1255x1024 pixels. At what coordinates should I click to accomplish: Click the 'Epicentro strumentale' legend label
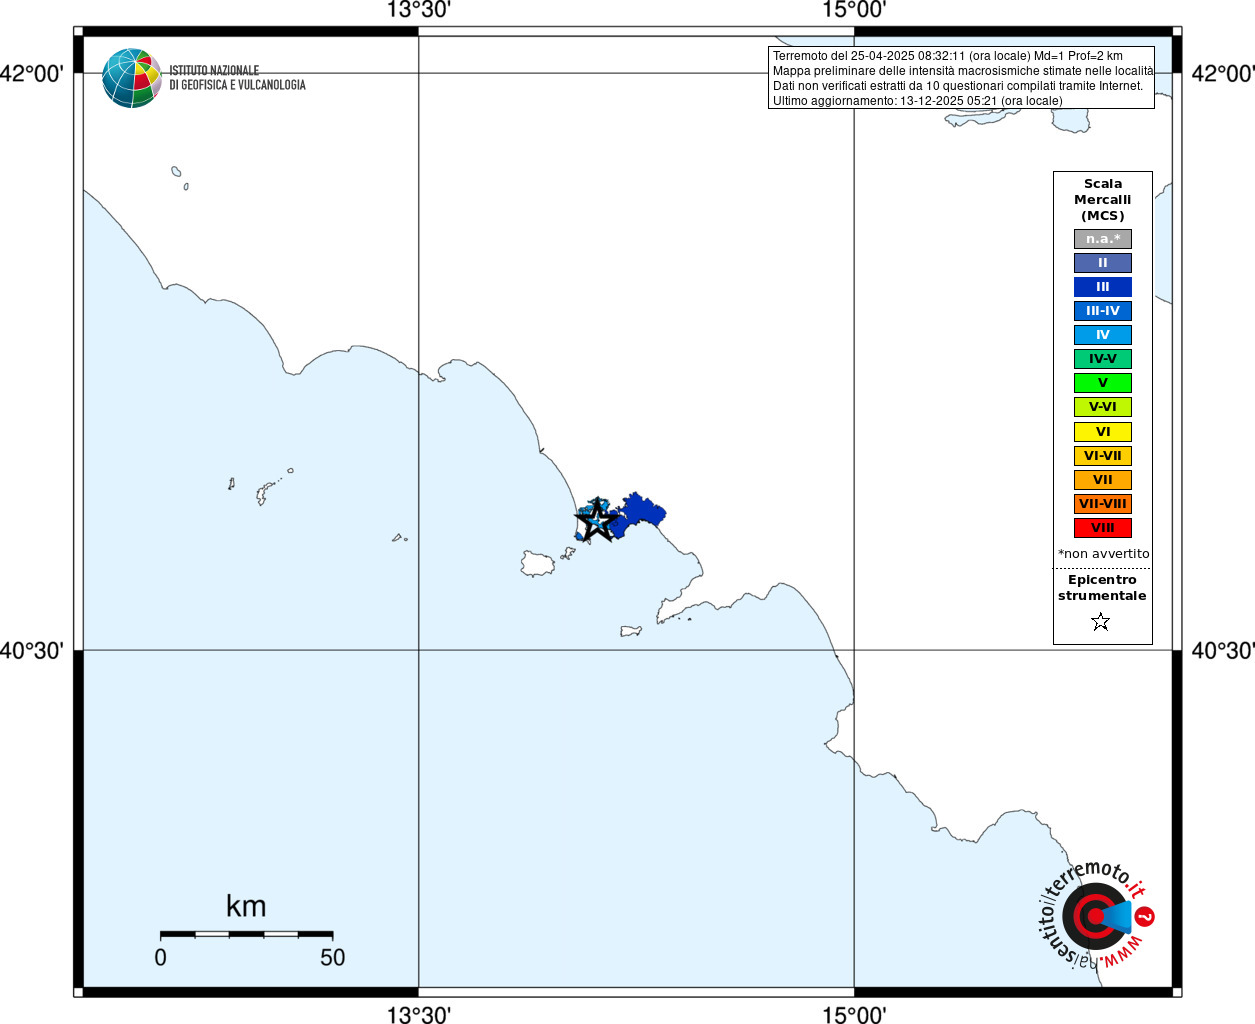[1102, 588]
